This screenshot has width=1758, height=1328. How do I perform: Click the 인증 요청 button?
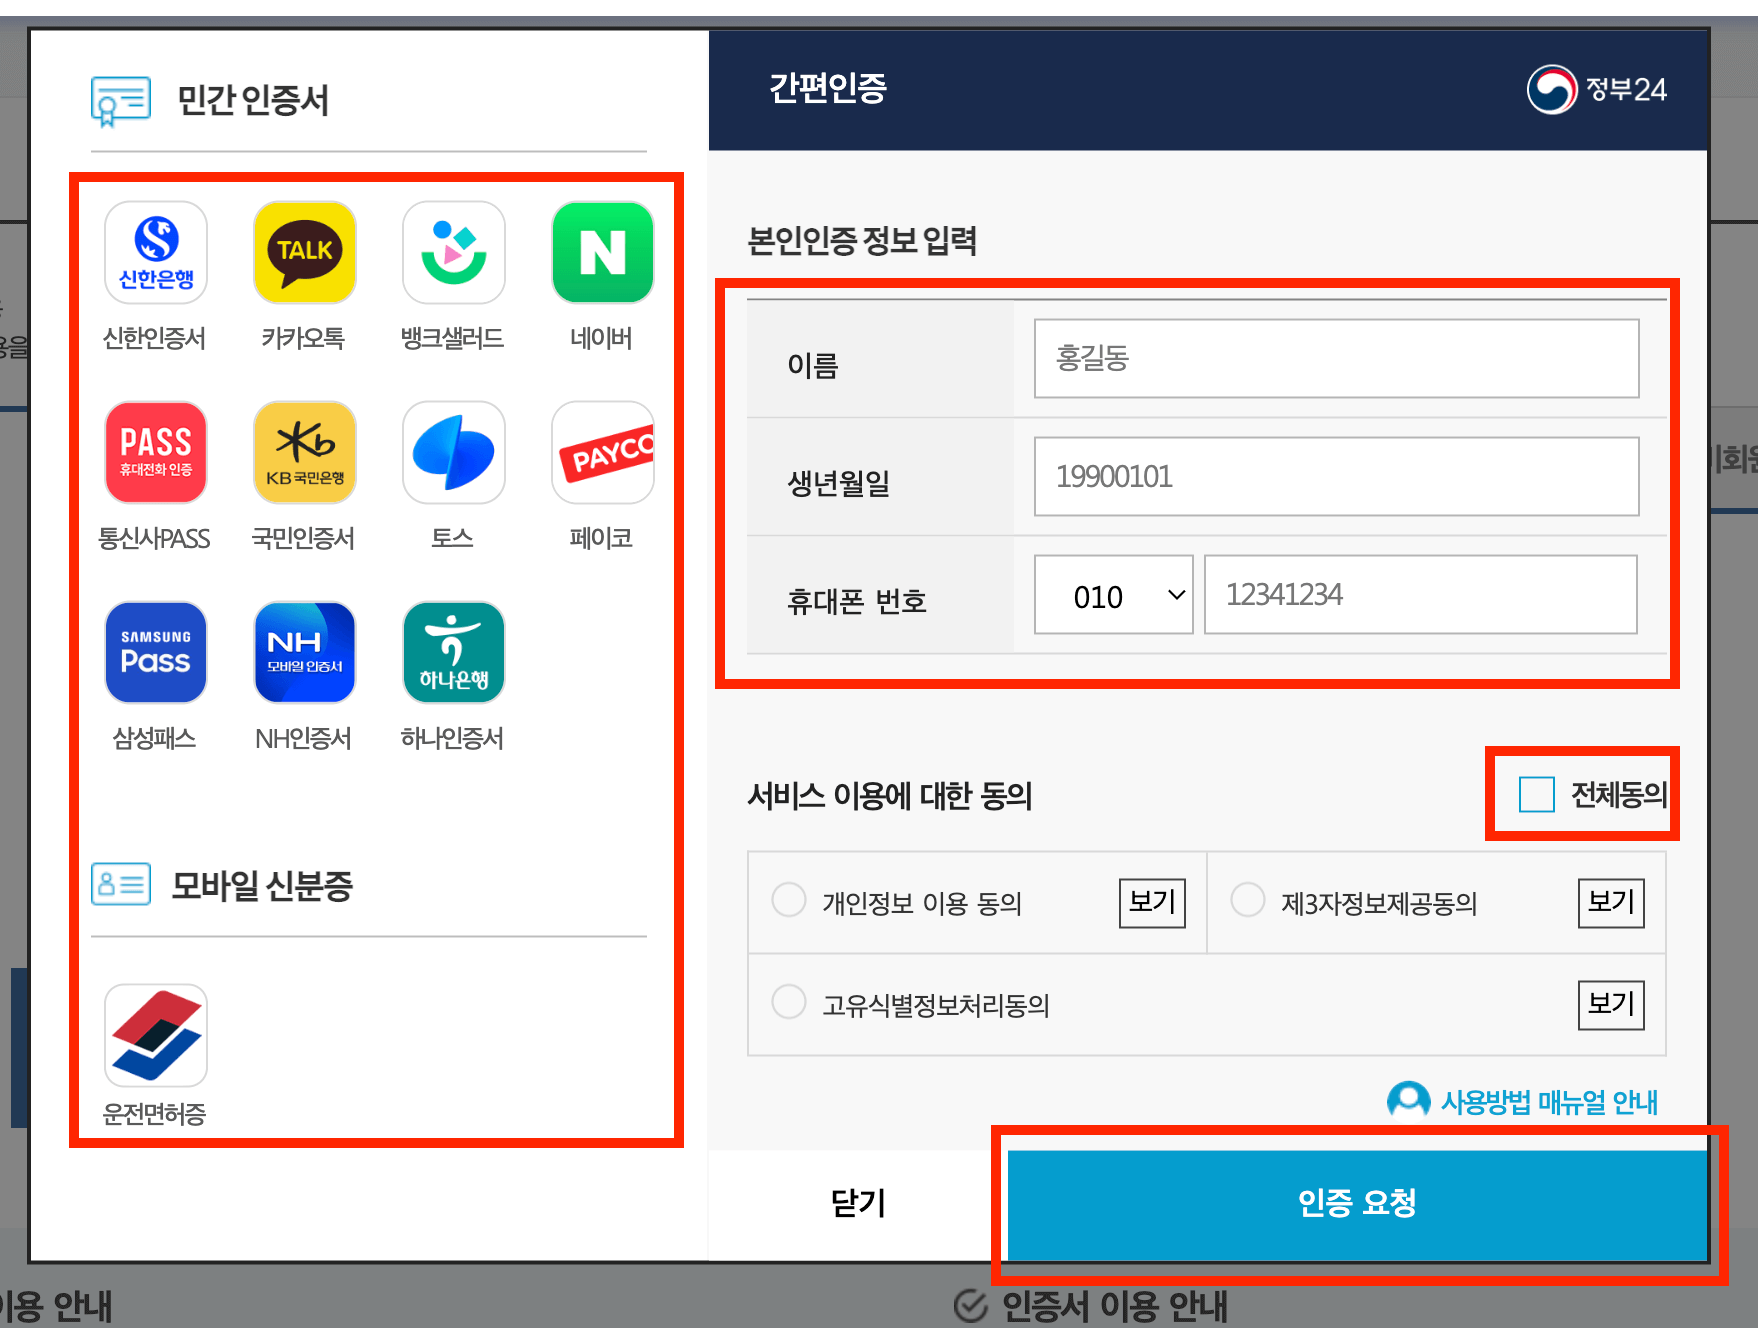point(1357,1204)
